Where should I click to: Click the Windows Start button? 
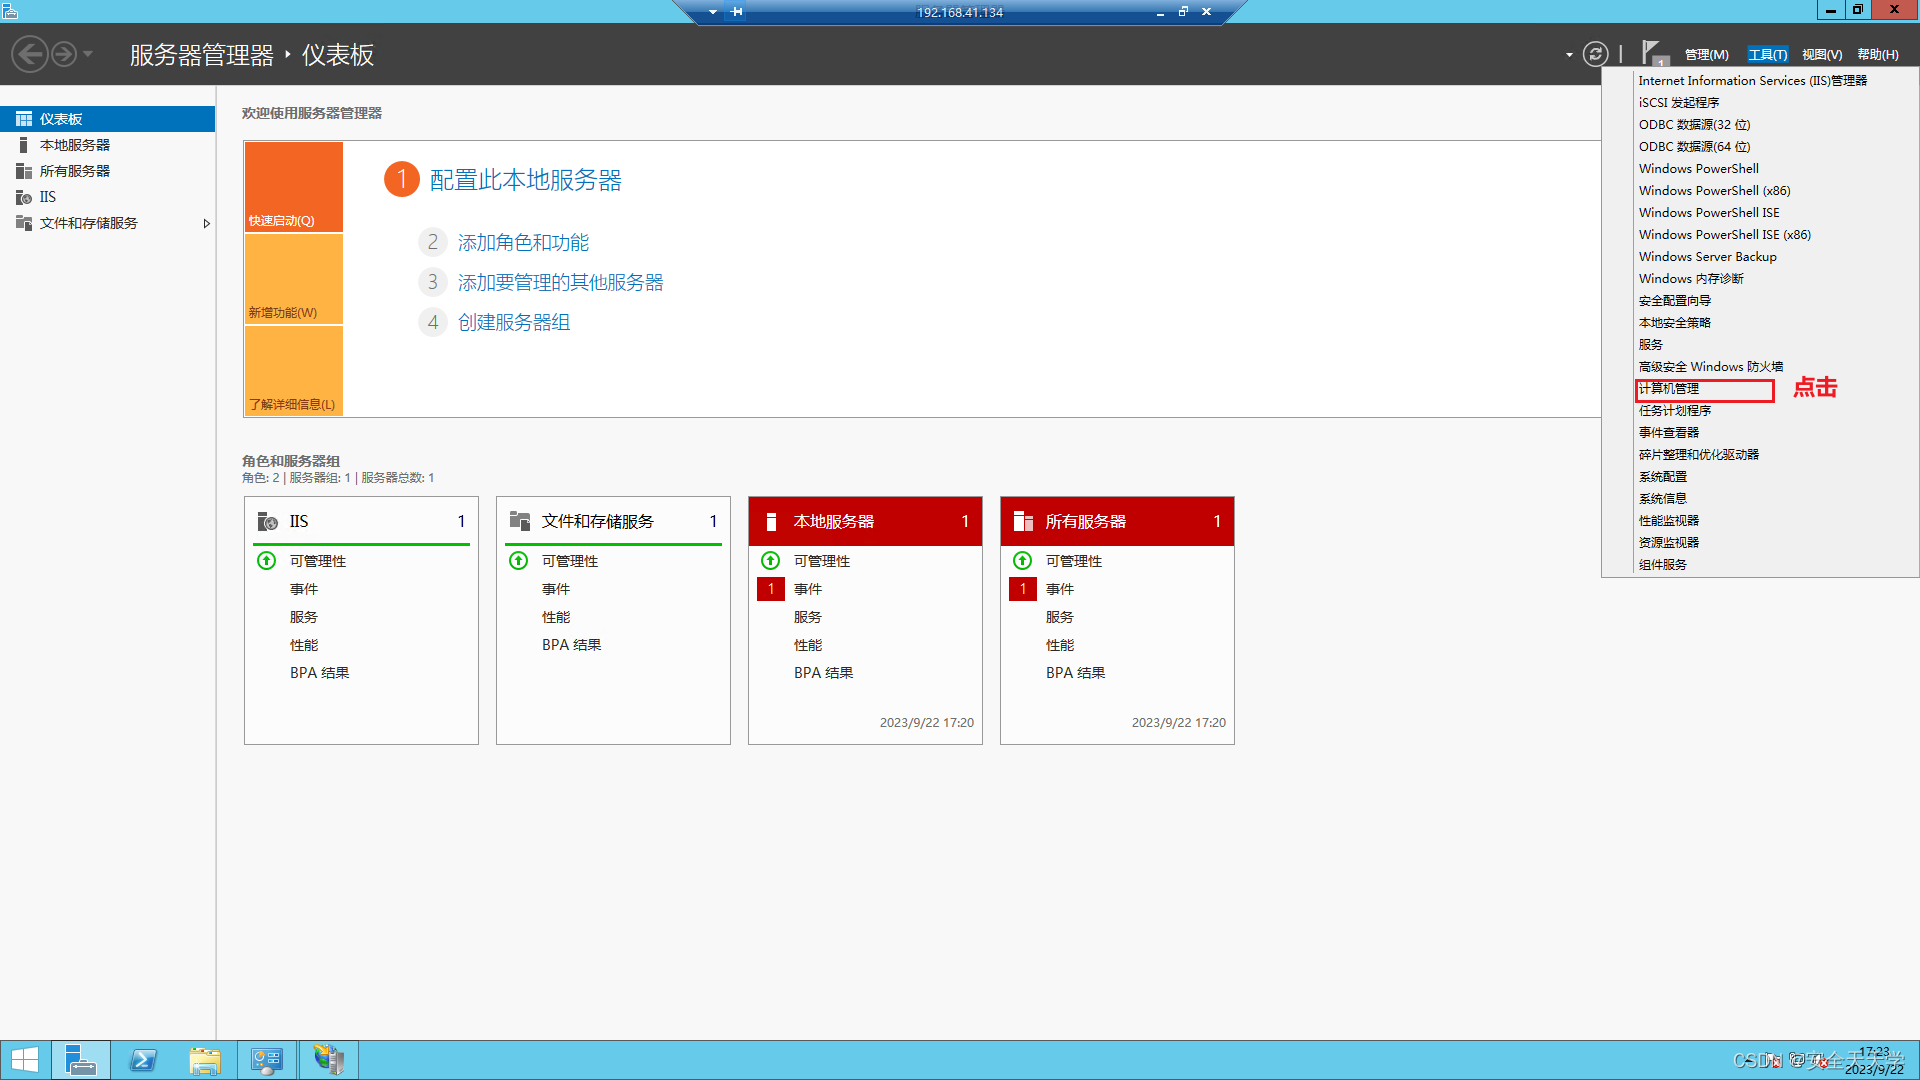[24, 1060]
